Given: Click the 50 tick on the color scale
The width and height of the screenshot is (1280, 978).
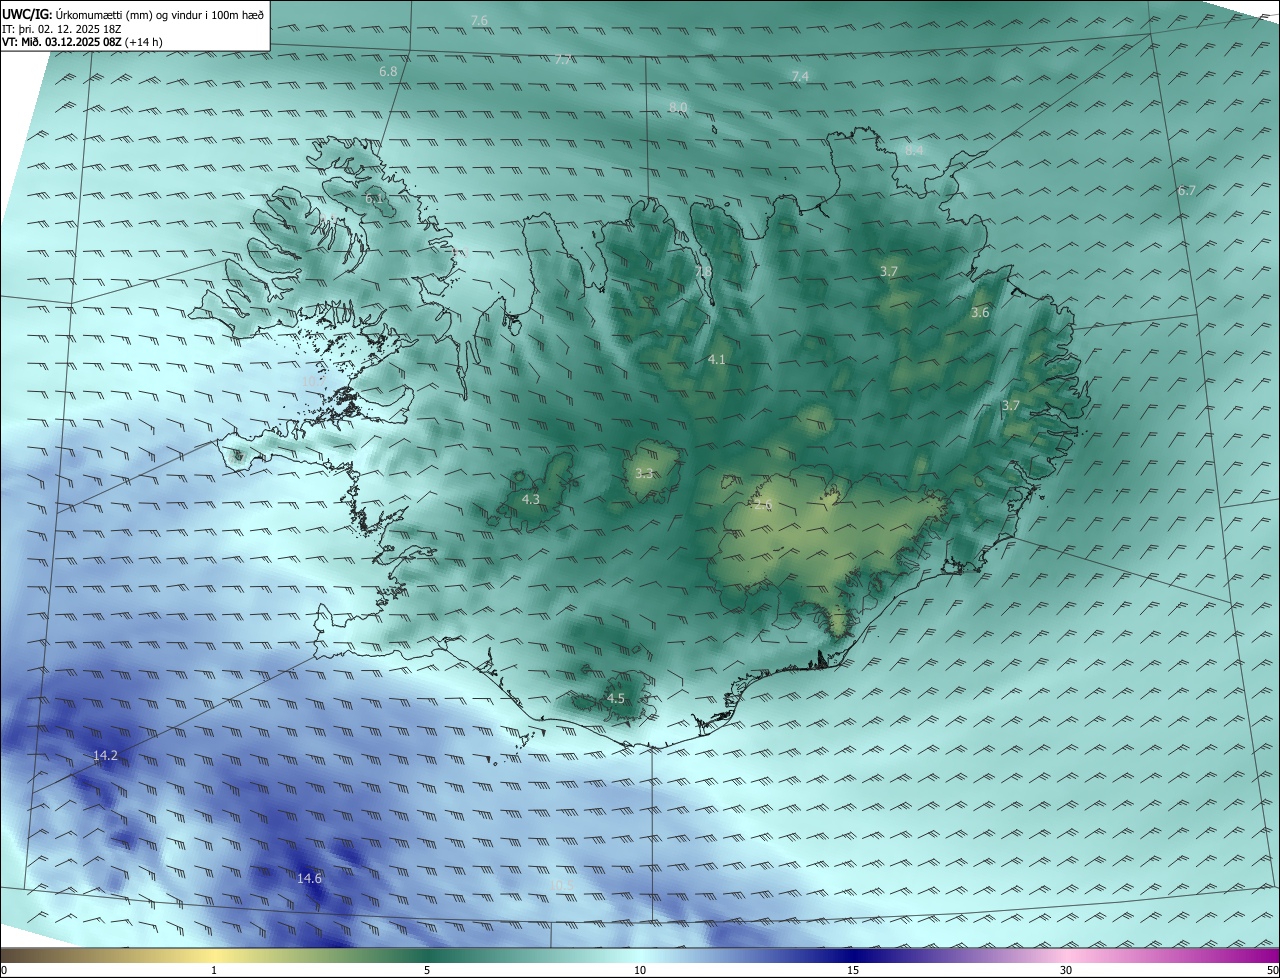Looking at the screenshot, I should tap(1272, 970).
